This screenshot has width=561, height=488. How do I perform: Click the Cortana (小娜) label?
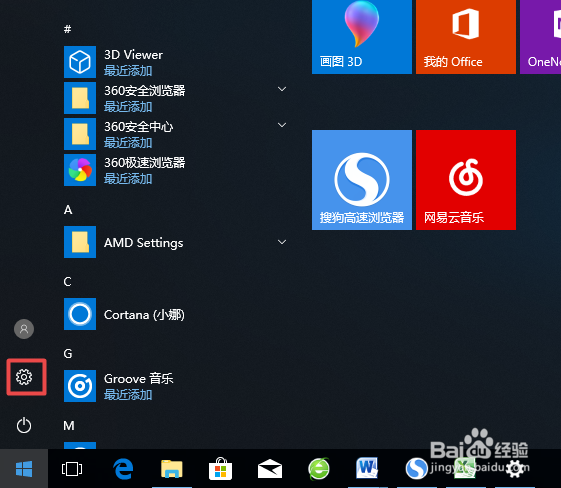[x=144, y=315]
